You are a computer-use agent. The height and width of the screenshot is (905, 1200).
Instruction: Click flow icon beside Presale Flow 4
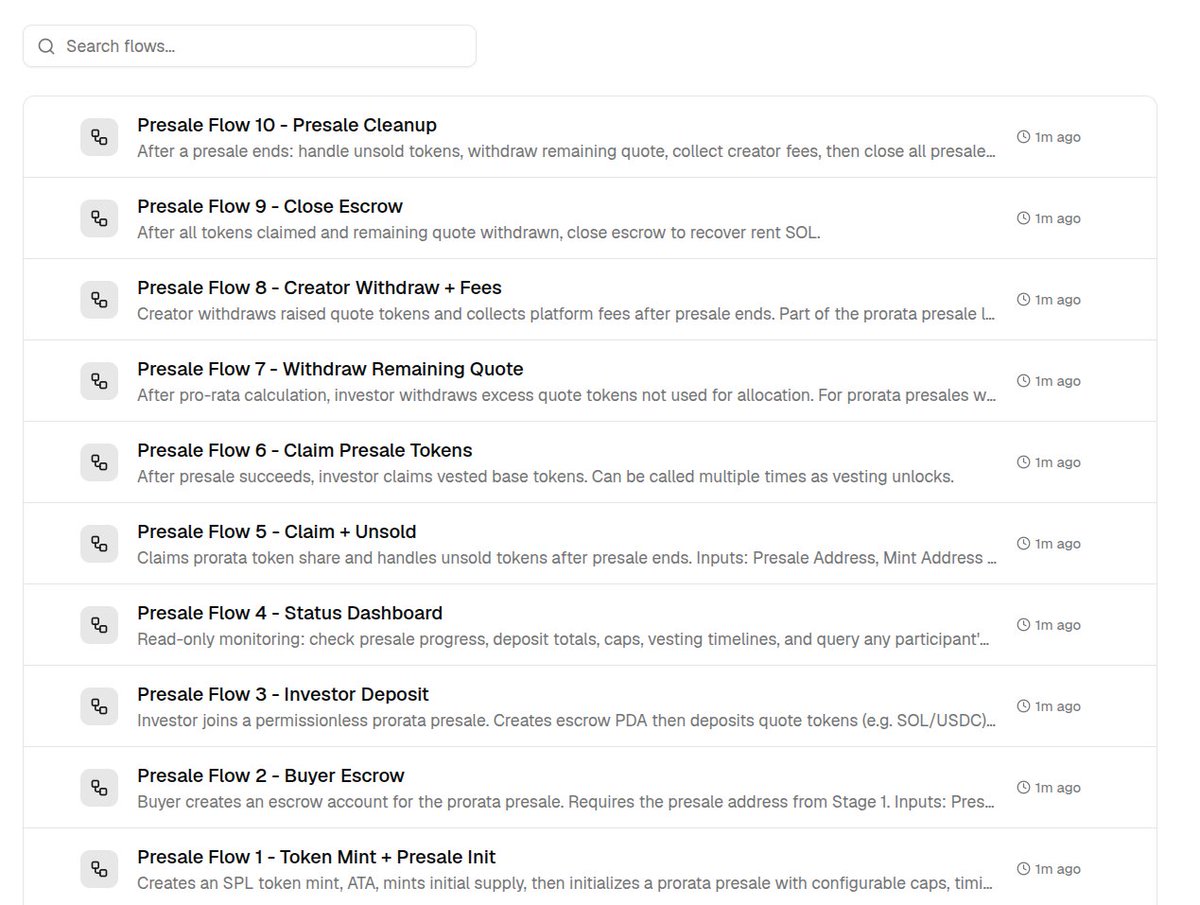coord(99,625)
